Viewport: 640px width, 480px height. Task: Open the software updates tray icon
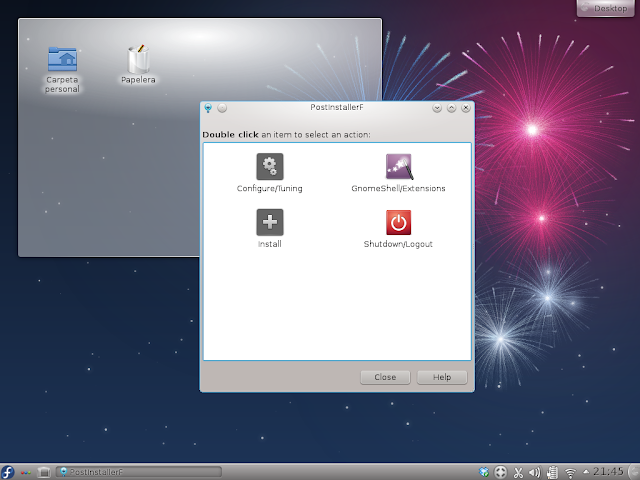point(484,473)
